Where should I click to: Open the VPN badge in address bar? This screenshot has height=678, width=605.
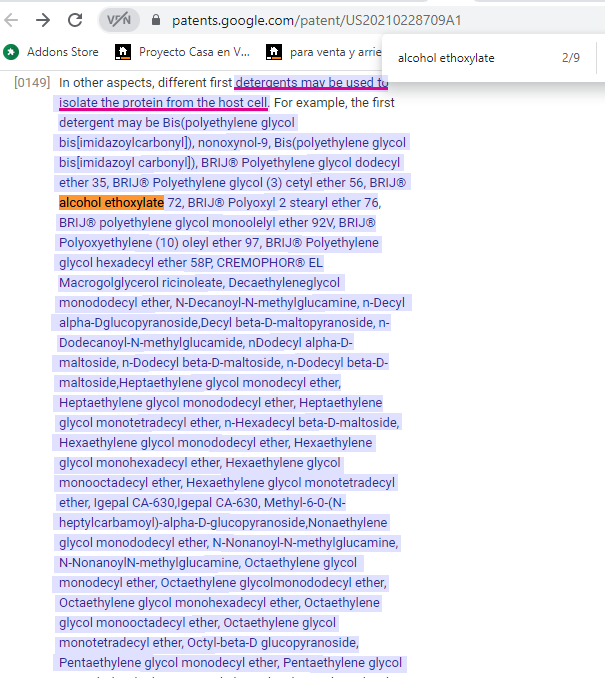119,20
